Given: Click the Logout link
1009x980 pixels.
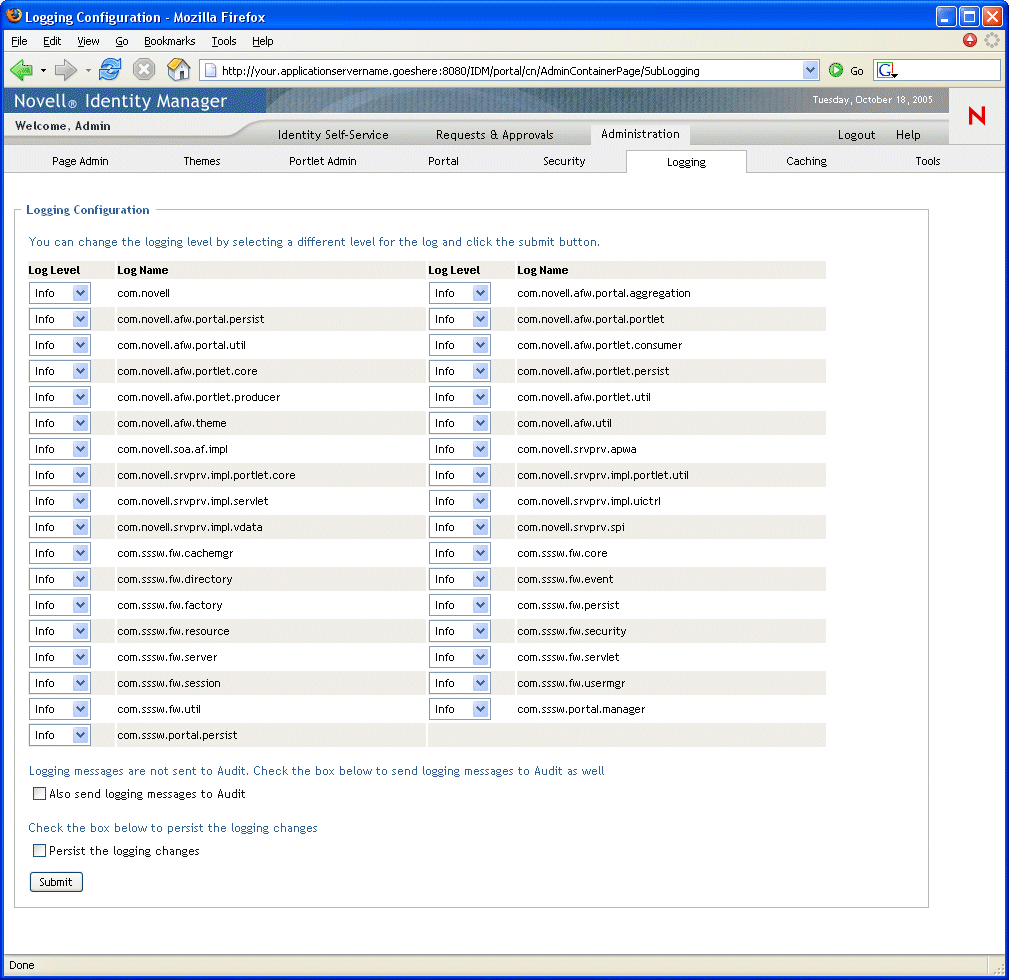Looking at the screenshot, I should [856, 134].
